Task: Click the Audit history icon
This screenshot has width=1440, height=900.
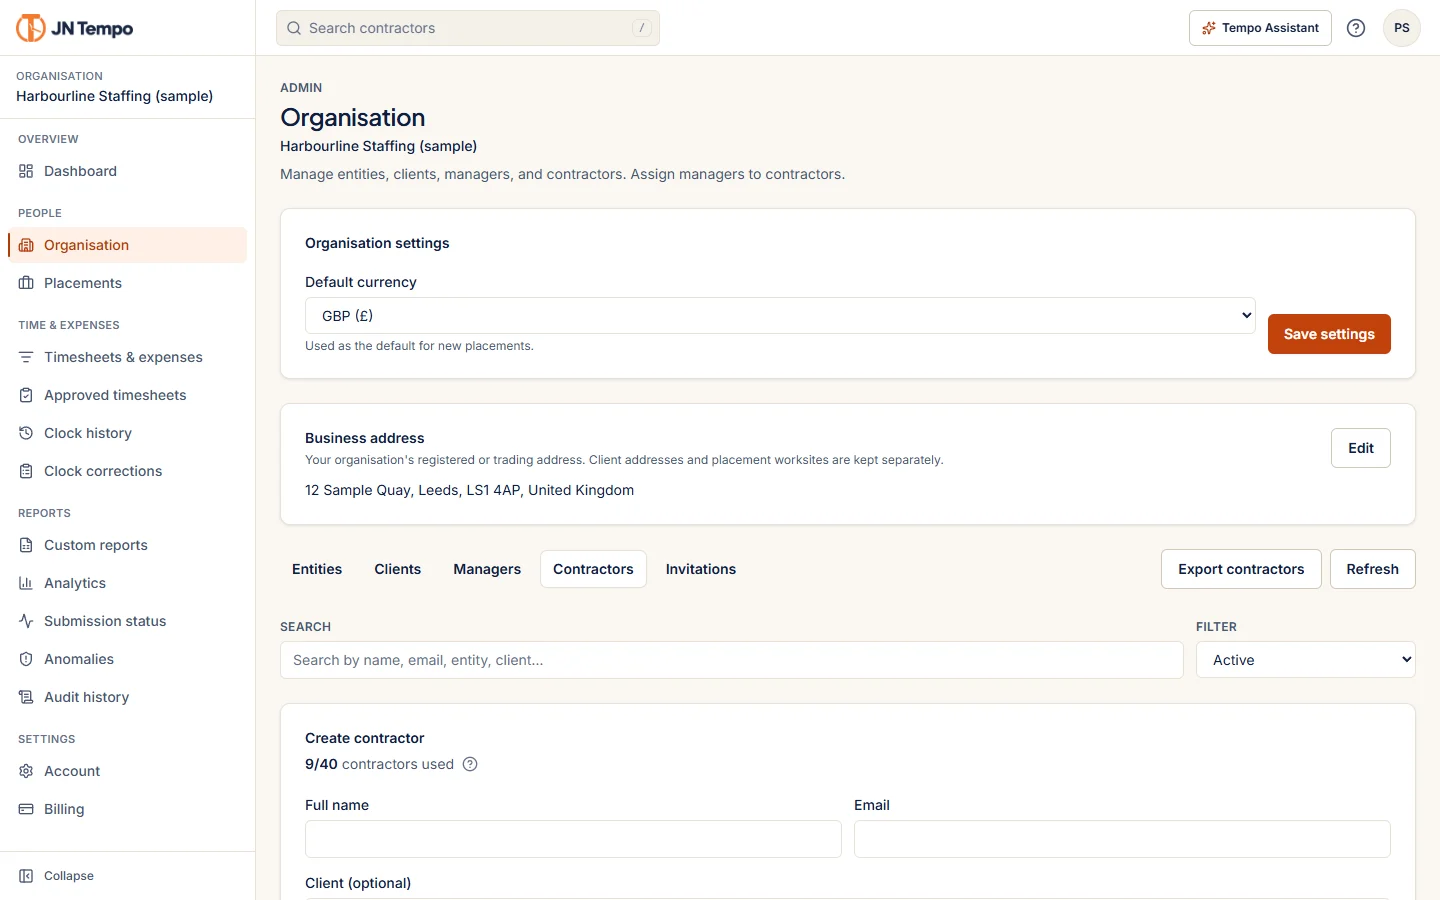Action: (x=26, y=697)
